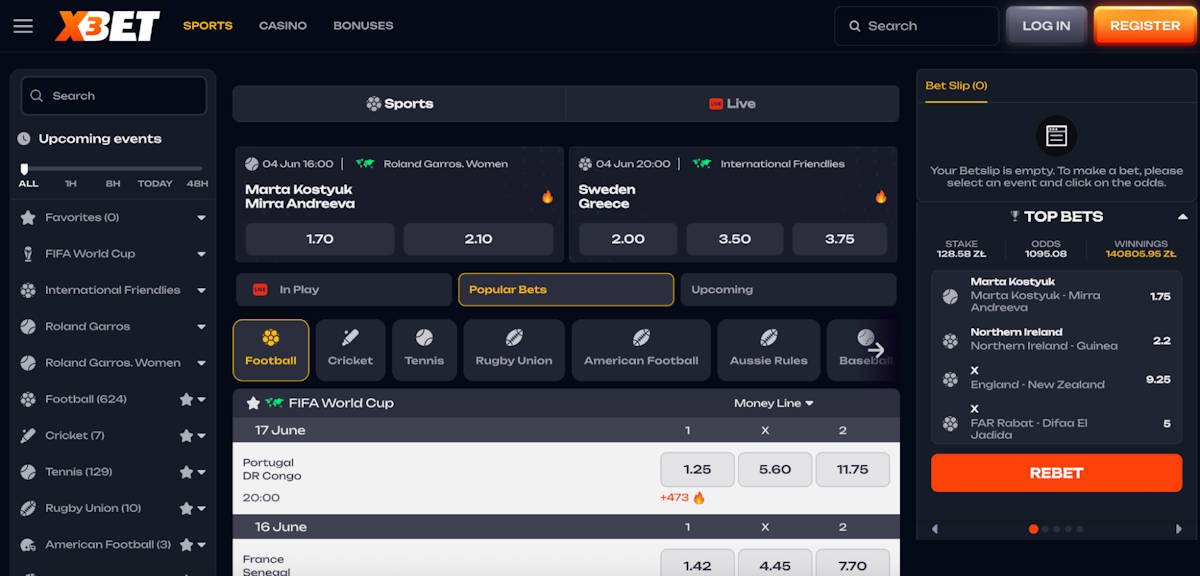Screen dimensions: 1200x576
Task: Expand Roland Garros in sidebar
Action: (x=201, y=327)
